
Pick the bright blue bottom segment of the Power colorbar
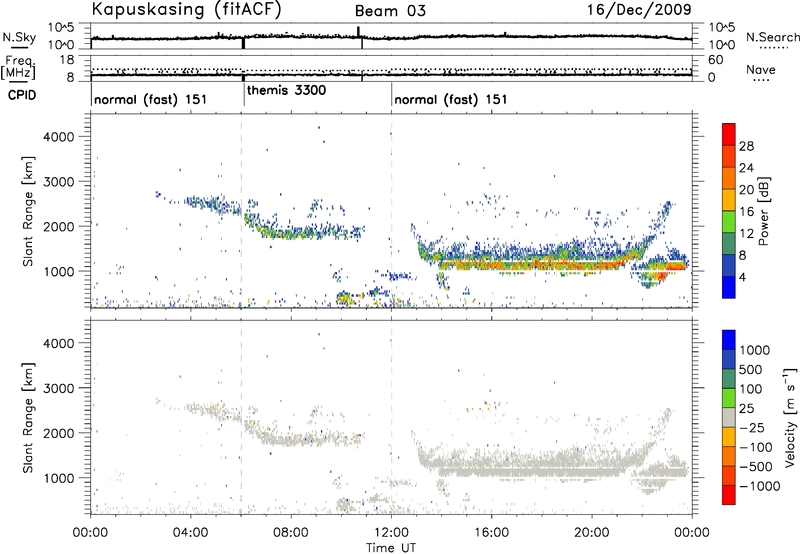pyautogui.click(x=729, y=287)
